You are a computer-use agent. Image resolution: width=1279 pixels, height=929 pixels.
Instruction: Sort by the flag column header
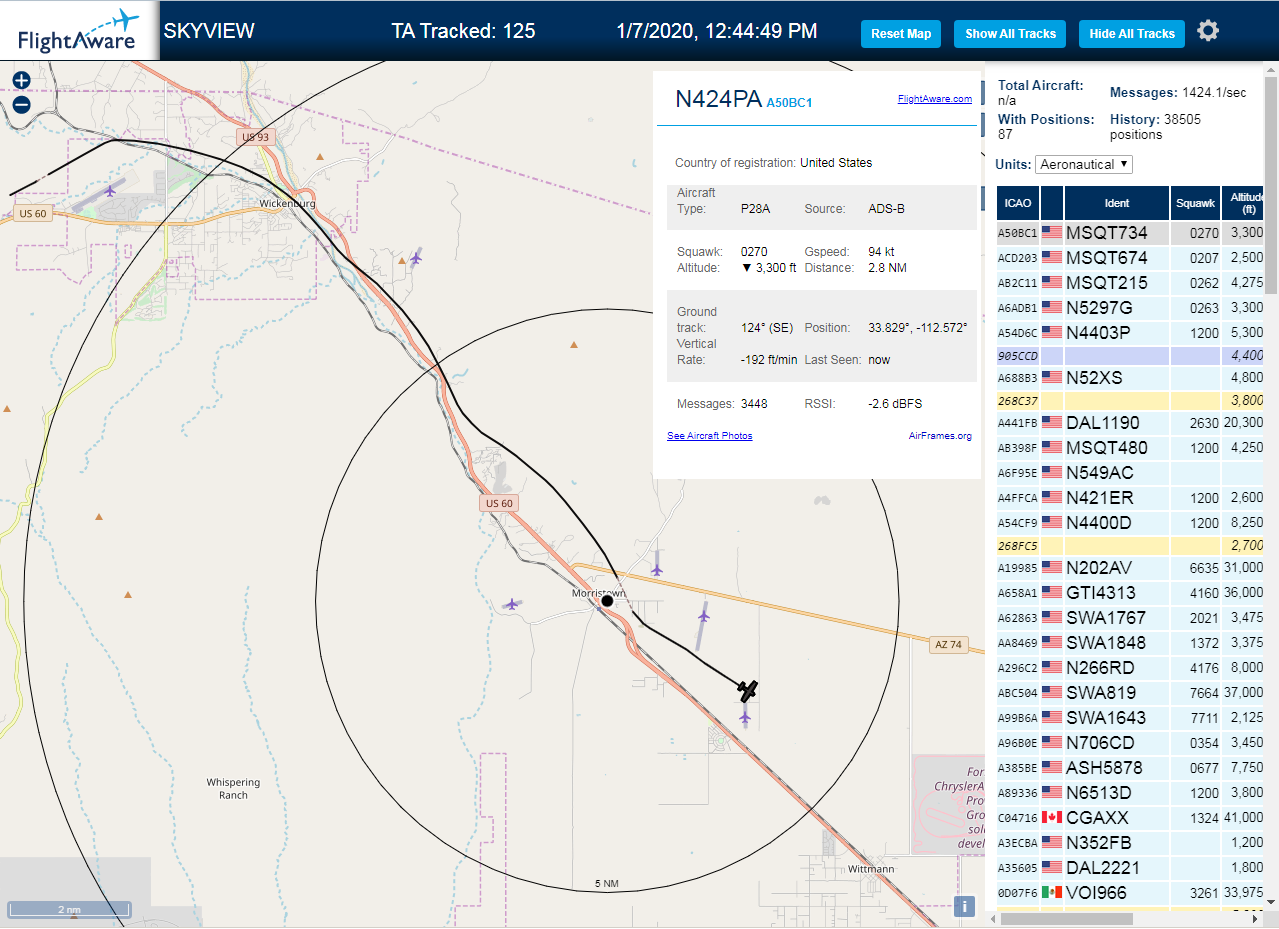pos(1052,203)
